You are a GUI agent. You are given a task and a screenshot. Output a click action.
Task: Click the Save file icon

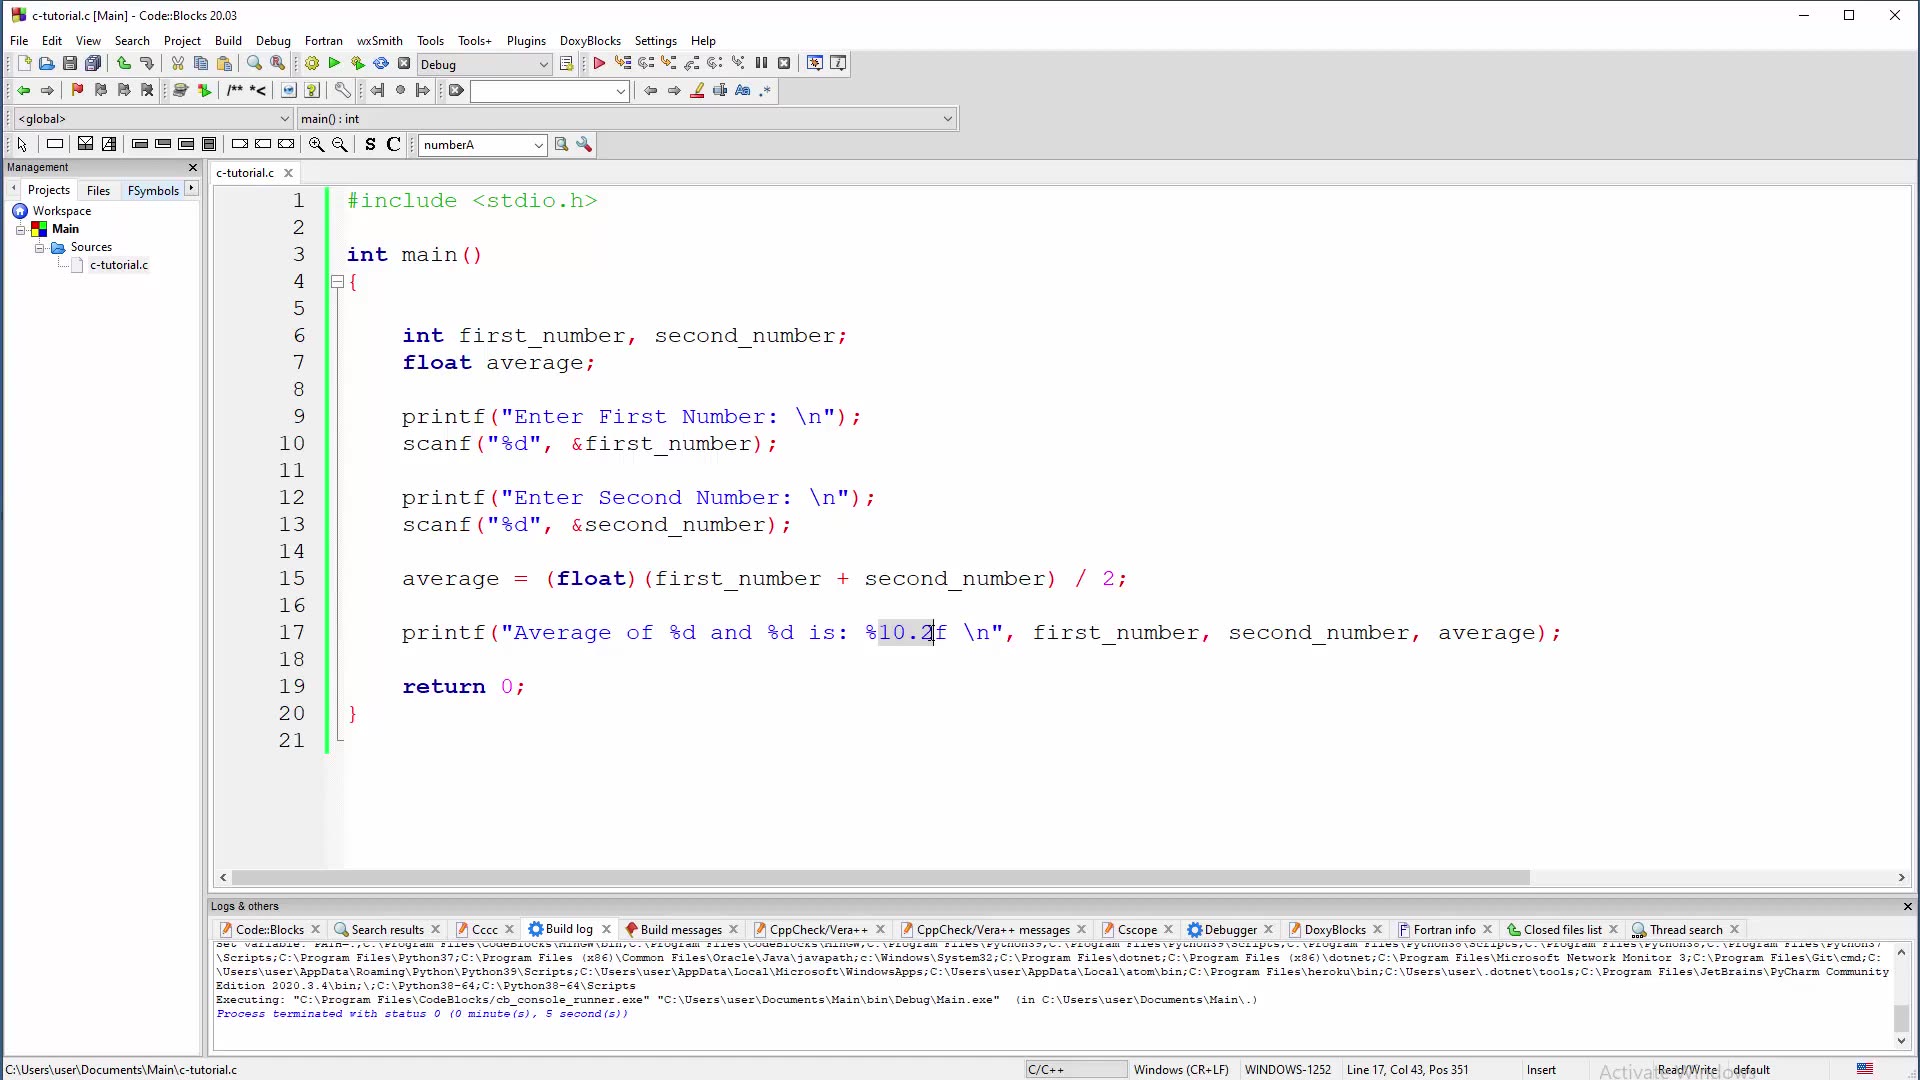pyautogui.click(x=70, y=63)
